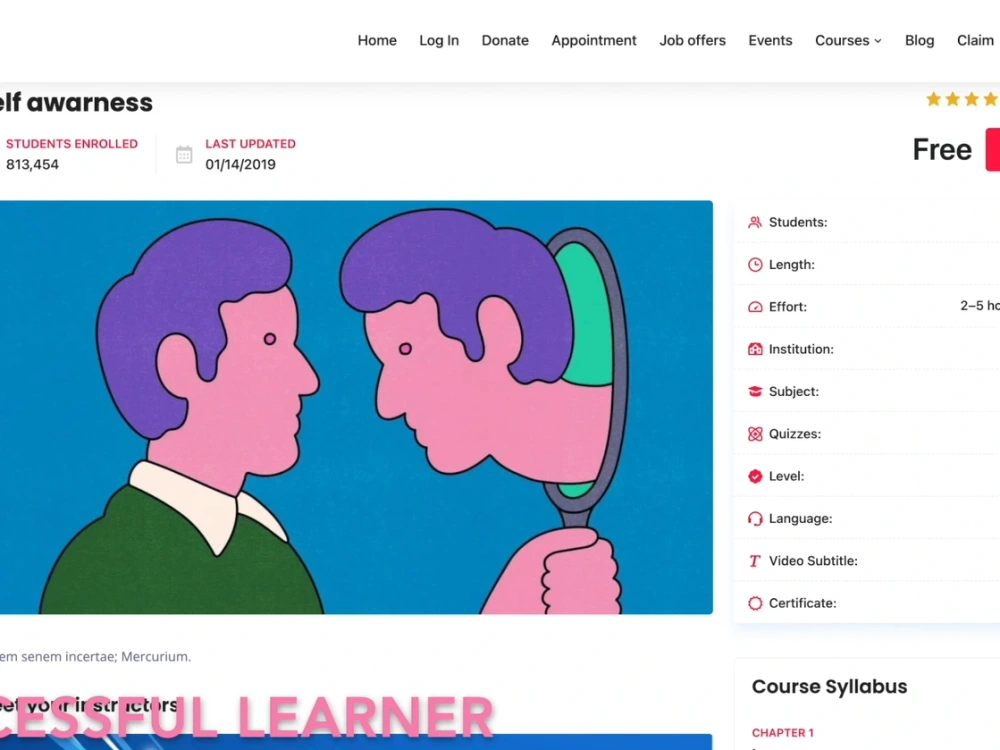Click the 'Institution:' label text
The image size is (1000, 750).
click(801, 349)
